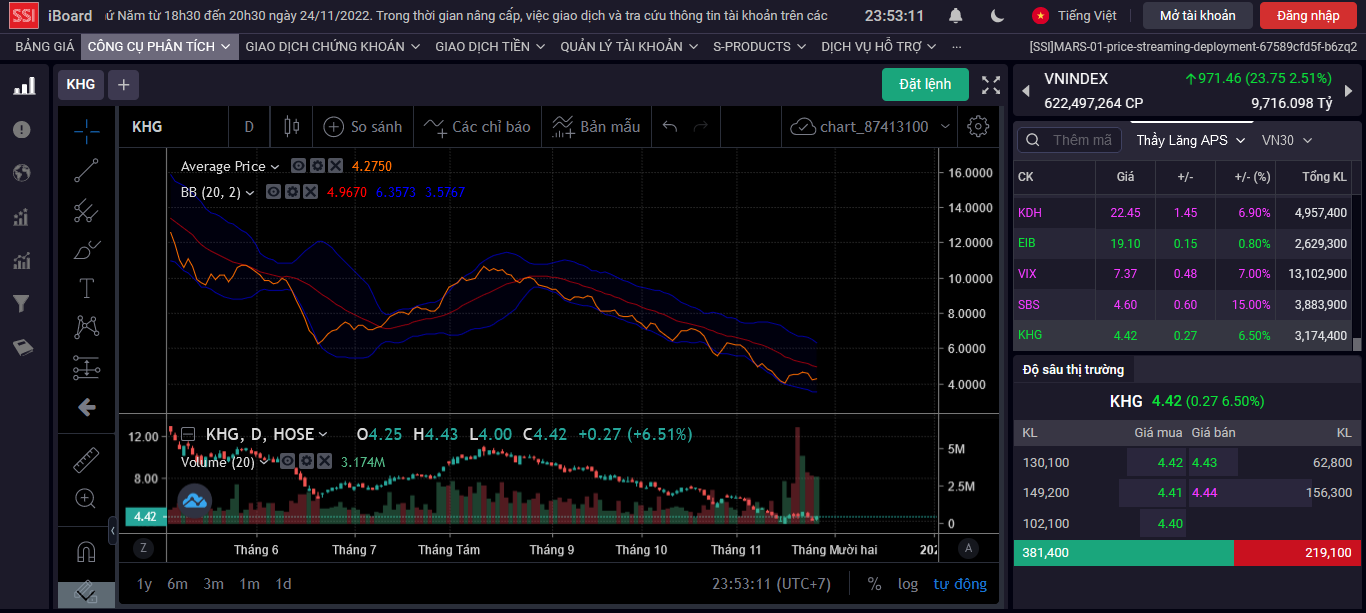Select the brush drawing tool

click(87, 249)
